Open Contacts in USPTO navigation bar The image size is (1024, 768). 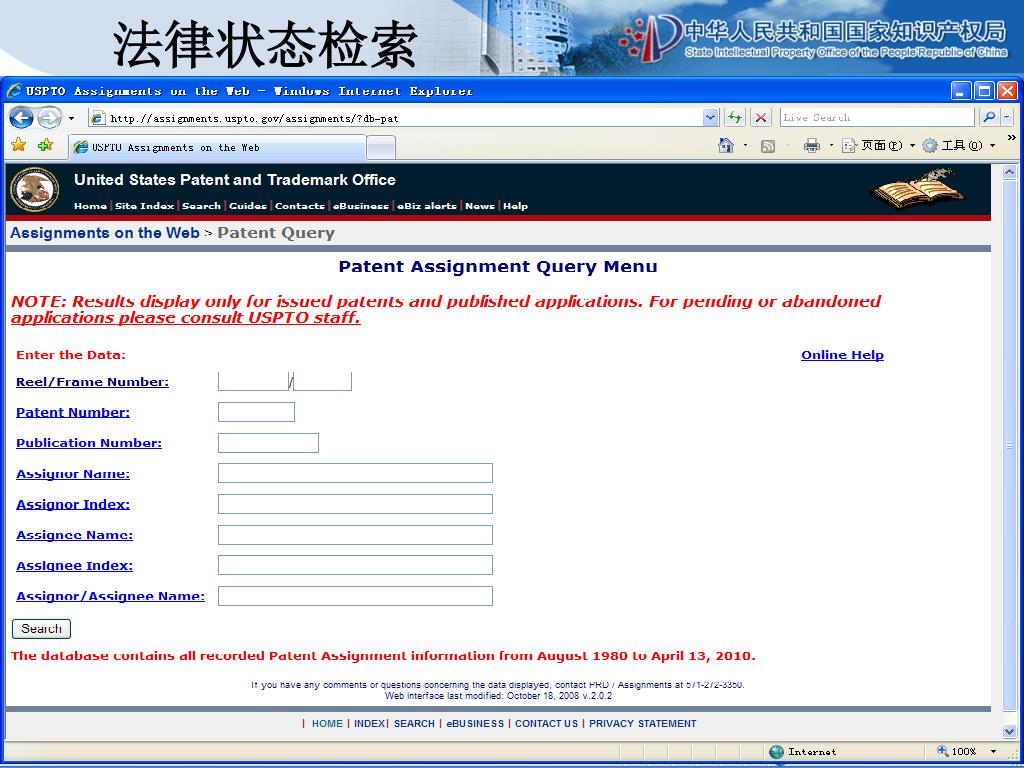click(x=300, y=206)
